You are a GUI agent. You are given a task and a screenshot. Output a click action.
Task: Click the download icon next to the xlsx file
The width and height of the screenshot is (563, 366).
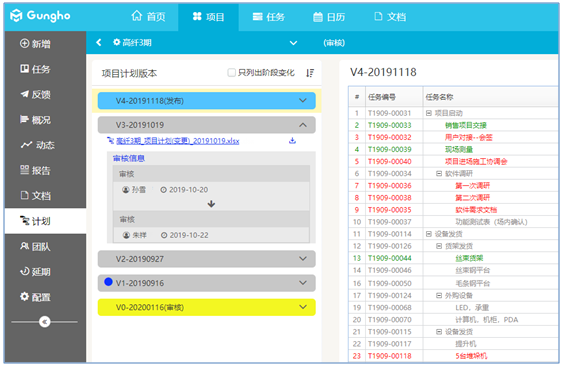coord(293,140)
